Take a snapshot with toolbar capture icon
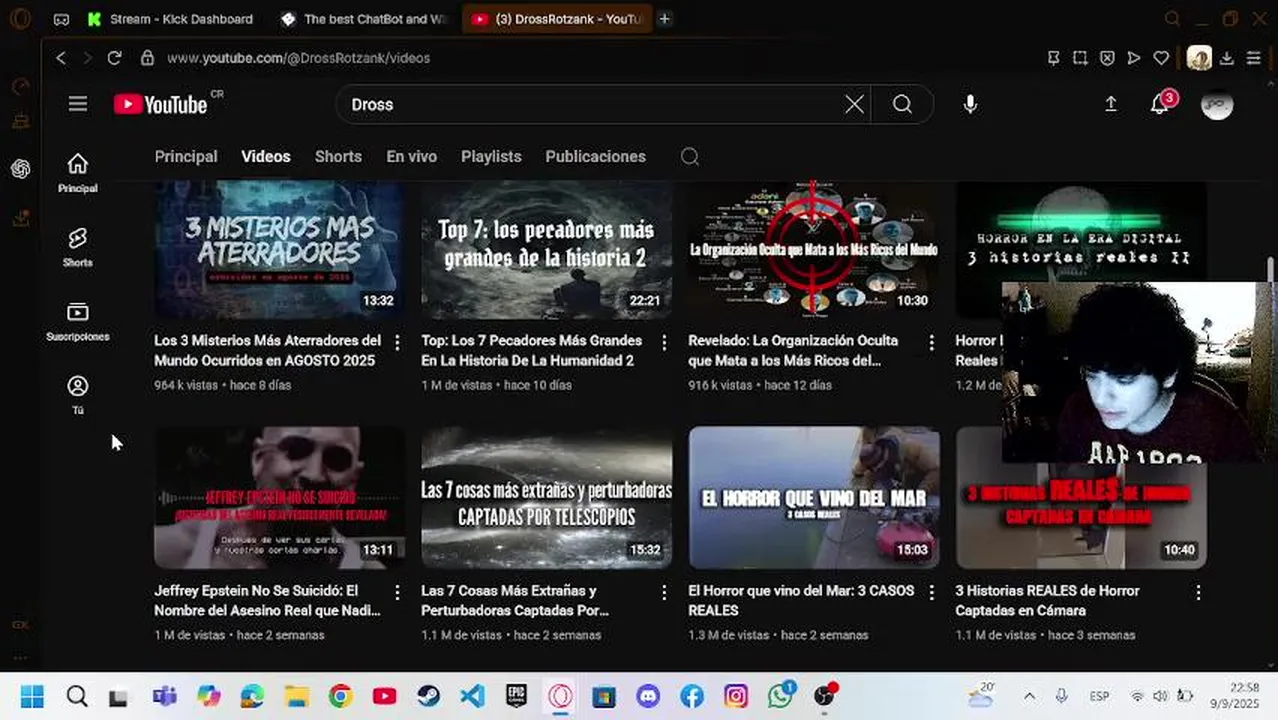 [x=1080, y=58]
